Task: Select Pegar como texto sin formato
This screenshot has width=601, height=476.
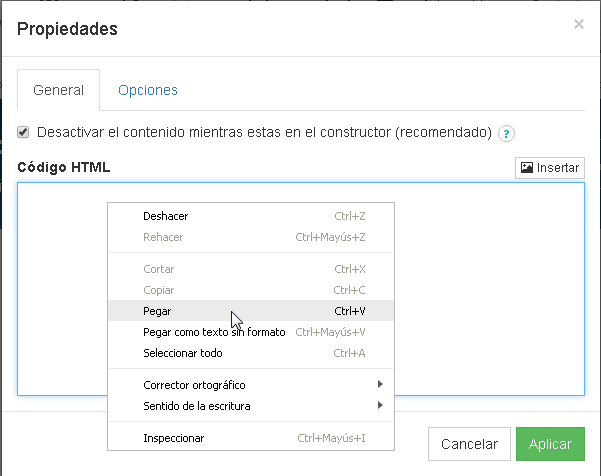Action: click(251, 332)
